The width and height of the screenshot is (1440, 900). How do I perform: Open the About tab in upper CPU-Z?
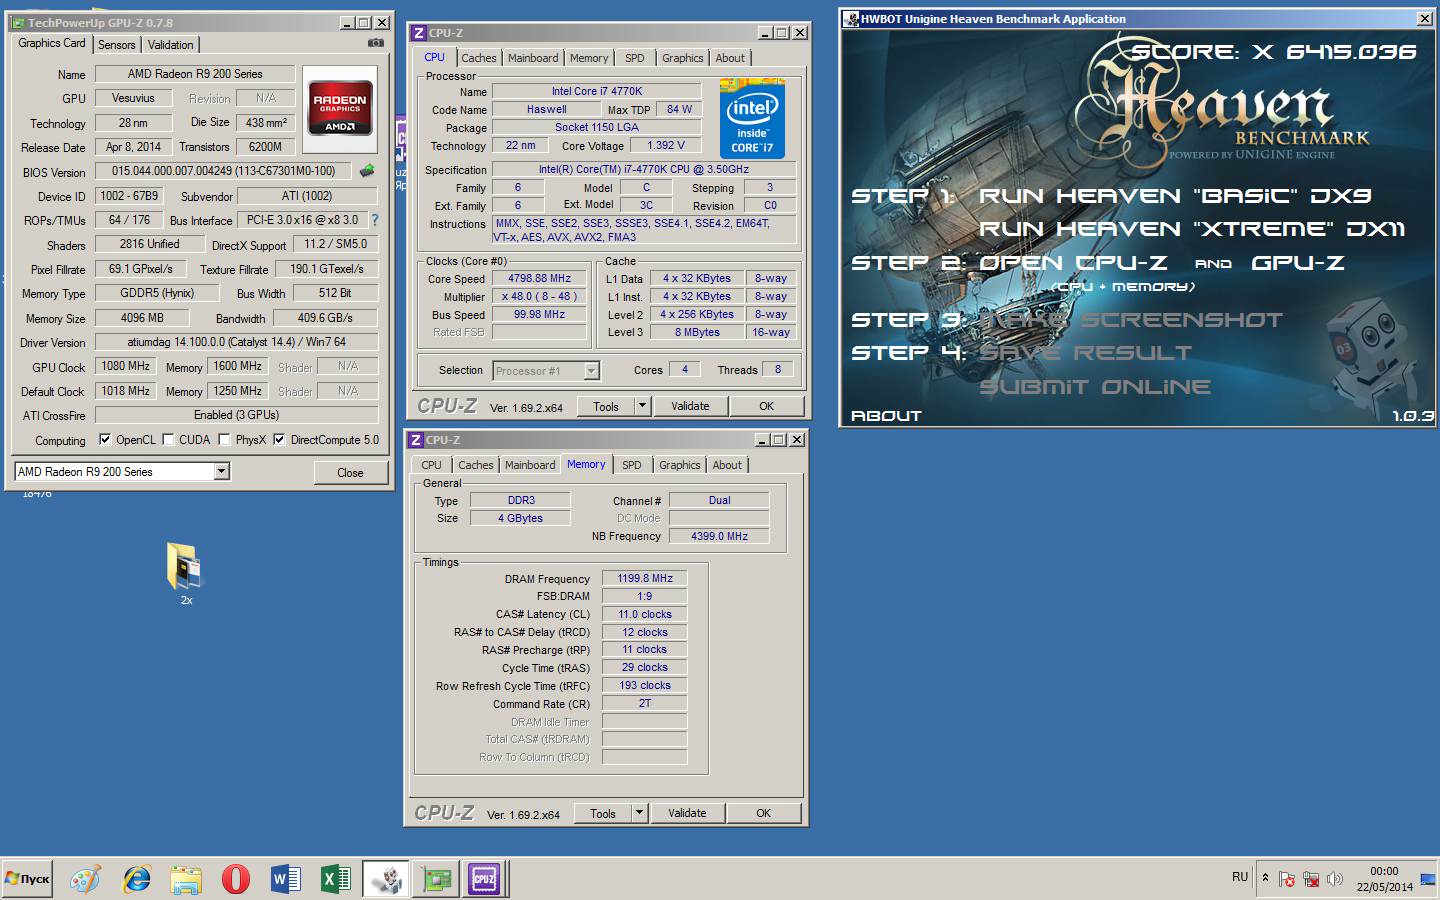point(730,58)
